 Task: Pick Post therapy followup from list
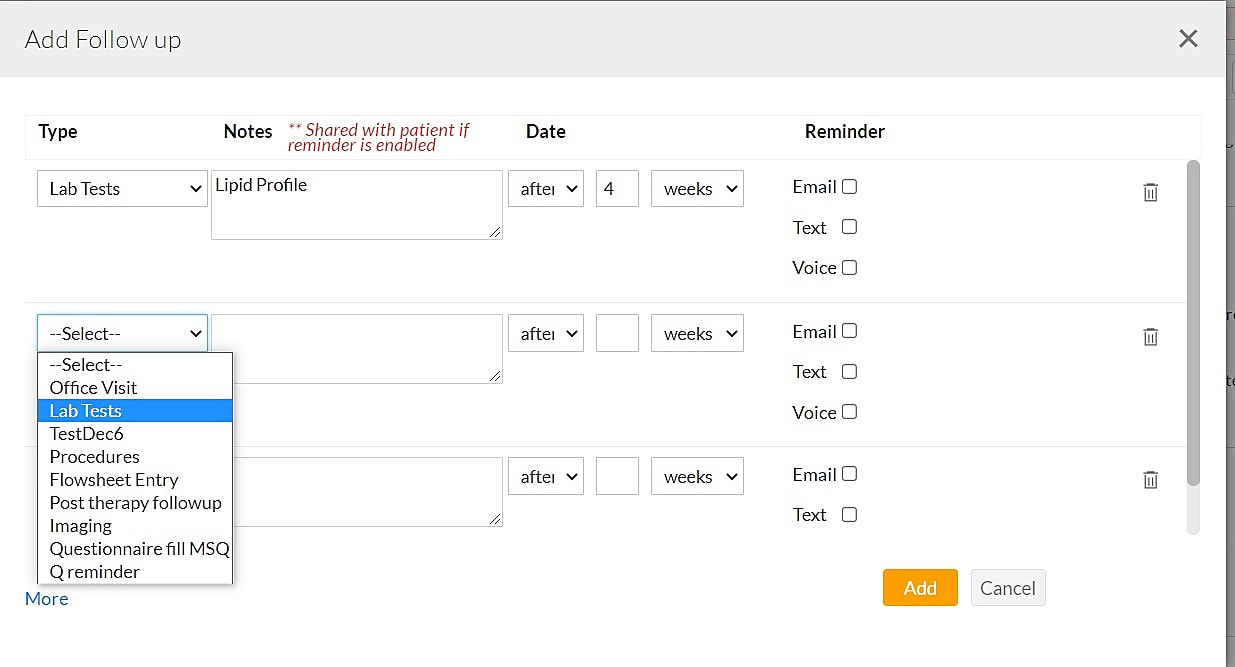136,503
